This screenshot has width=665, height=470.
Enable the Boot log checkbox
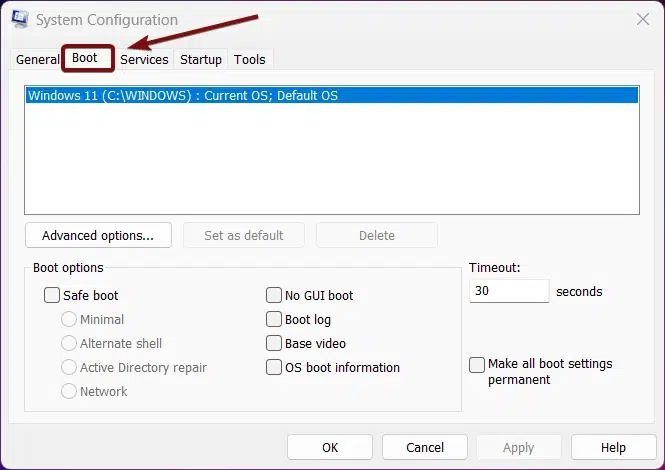tap(274, 319)
